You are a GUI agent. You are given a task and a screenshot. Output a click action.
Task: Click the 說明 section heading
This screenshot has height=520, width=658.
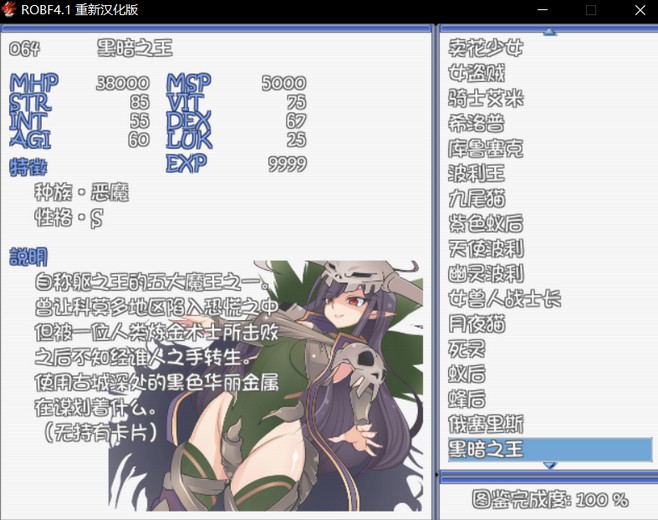28,257
